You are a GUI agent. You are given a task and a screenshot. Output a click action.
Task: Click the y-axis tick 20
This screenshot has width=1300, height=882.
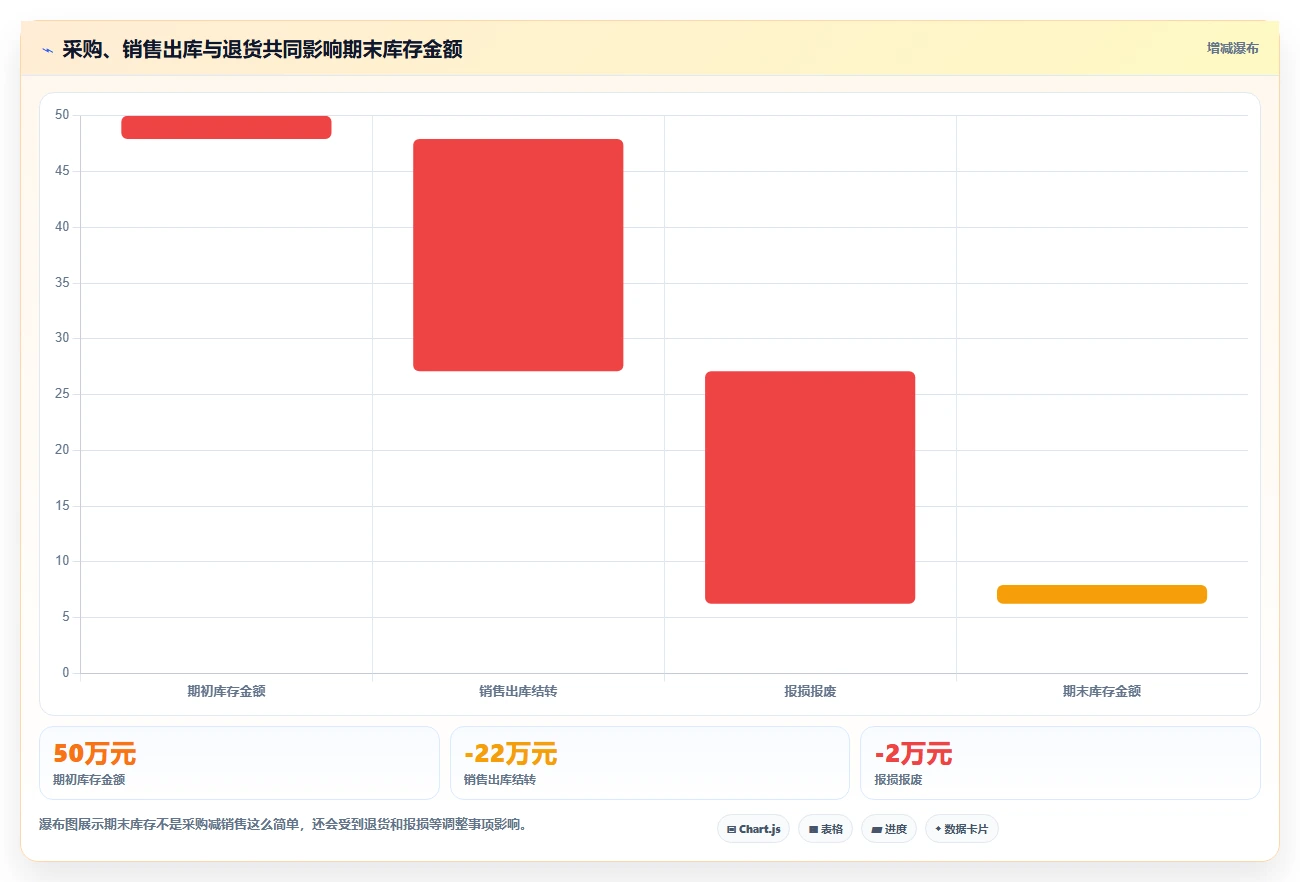pyautogui.click(x=62, y=450)
